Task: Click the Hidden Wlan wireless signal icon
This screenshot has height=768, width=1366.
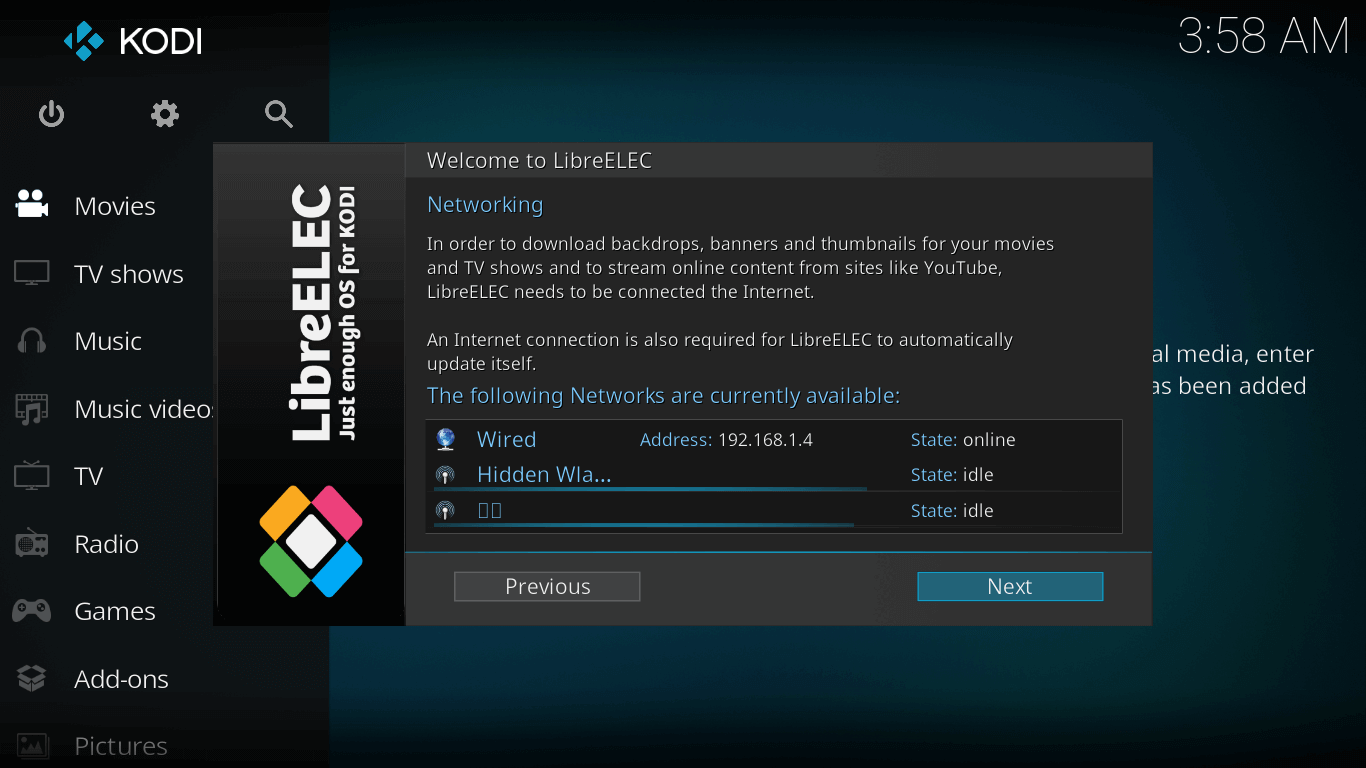Action: [x=446, y=475]
